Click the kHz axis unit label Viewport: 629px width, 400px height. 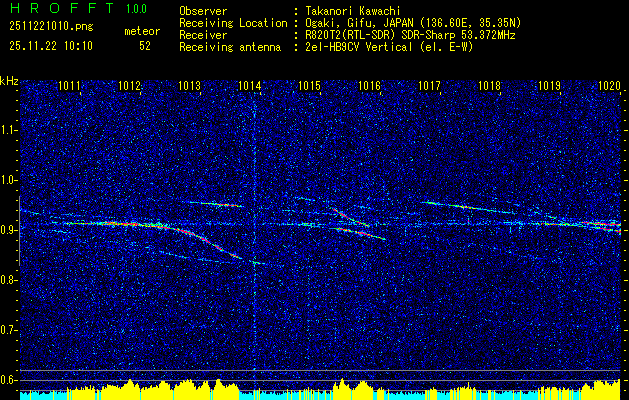(x=9, y=81)
